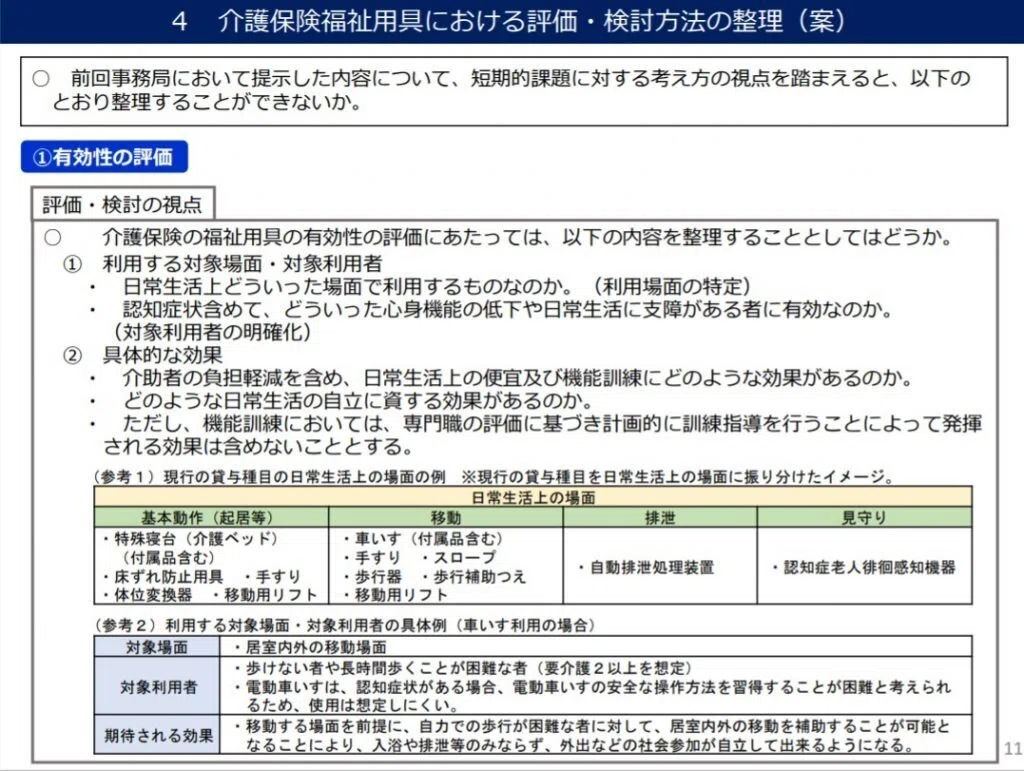1024x771 pixels.
Task: Click the green column header '移動'
Action: (x=445, y=518)
